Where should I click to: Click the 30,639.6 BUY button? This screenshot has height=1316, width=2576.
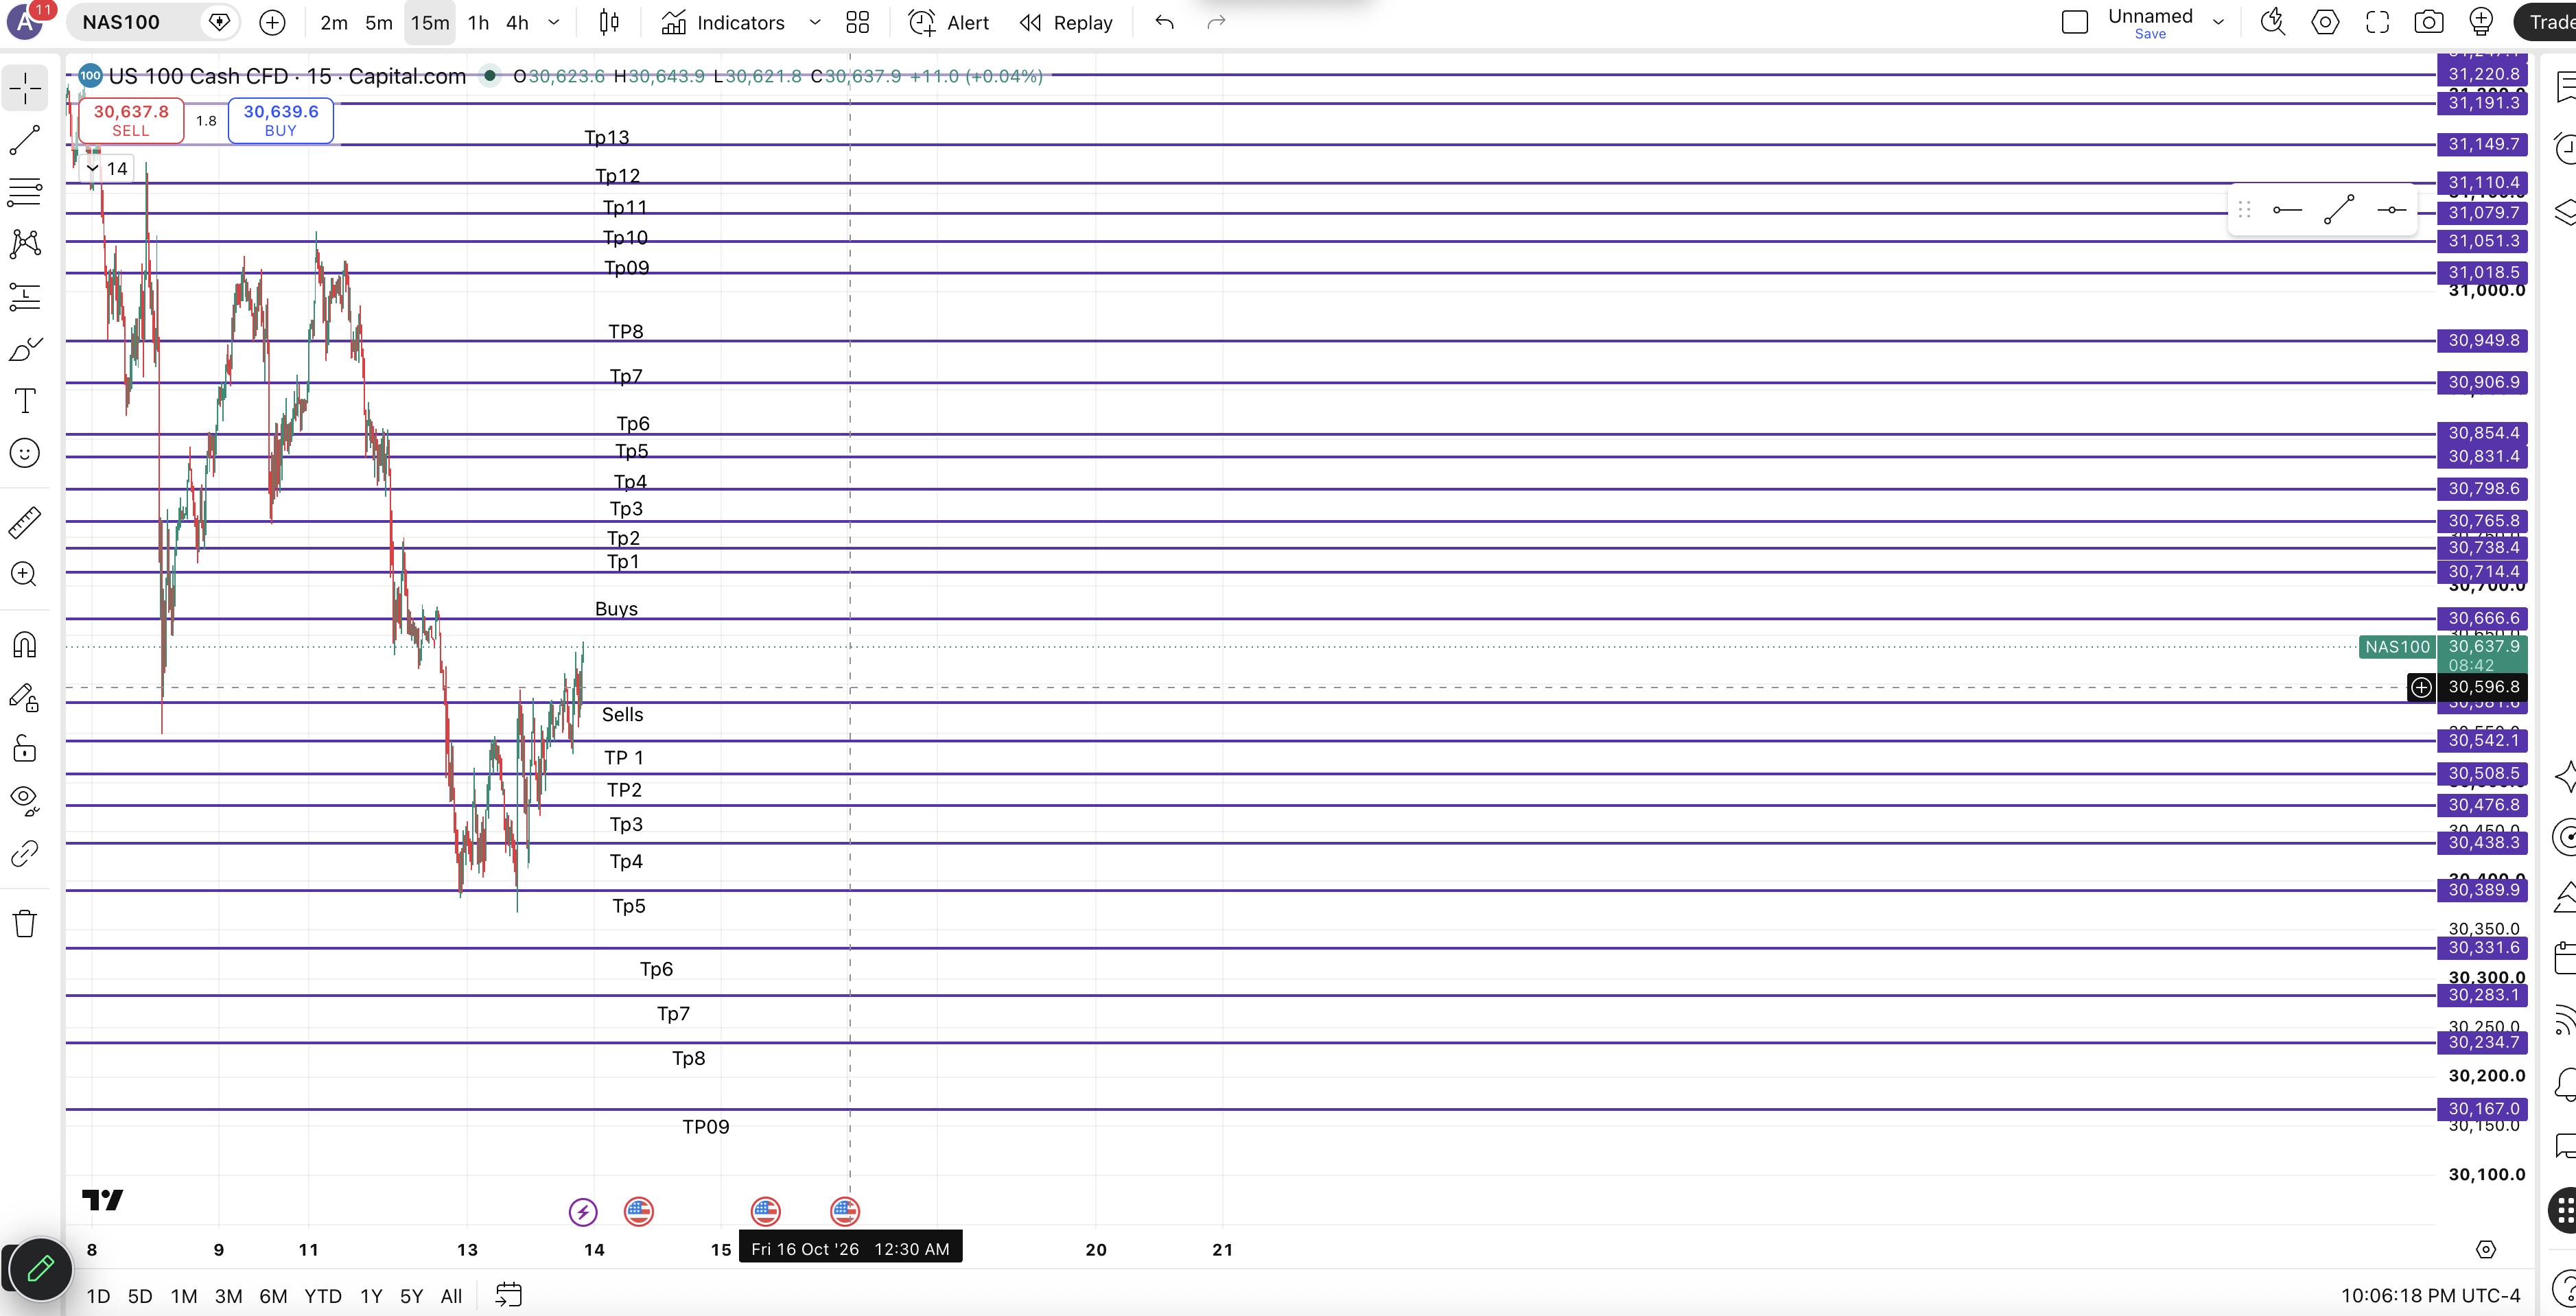pos(281,120)
